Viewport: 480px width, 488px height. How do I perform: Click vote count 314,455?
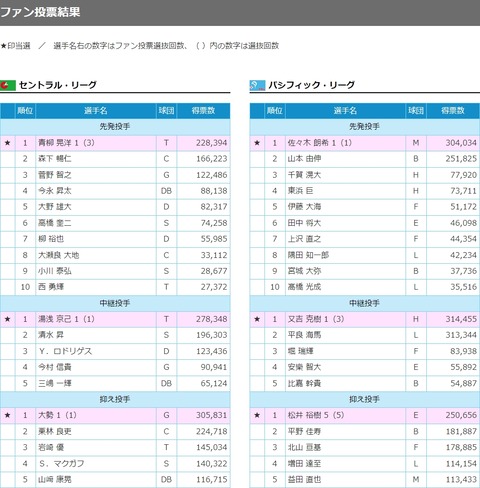pos(461,319)
